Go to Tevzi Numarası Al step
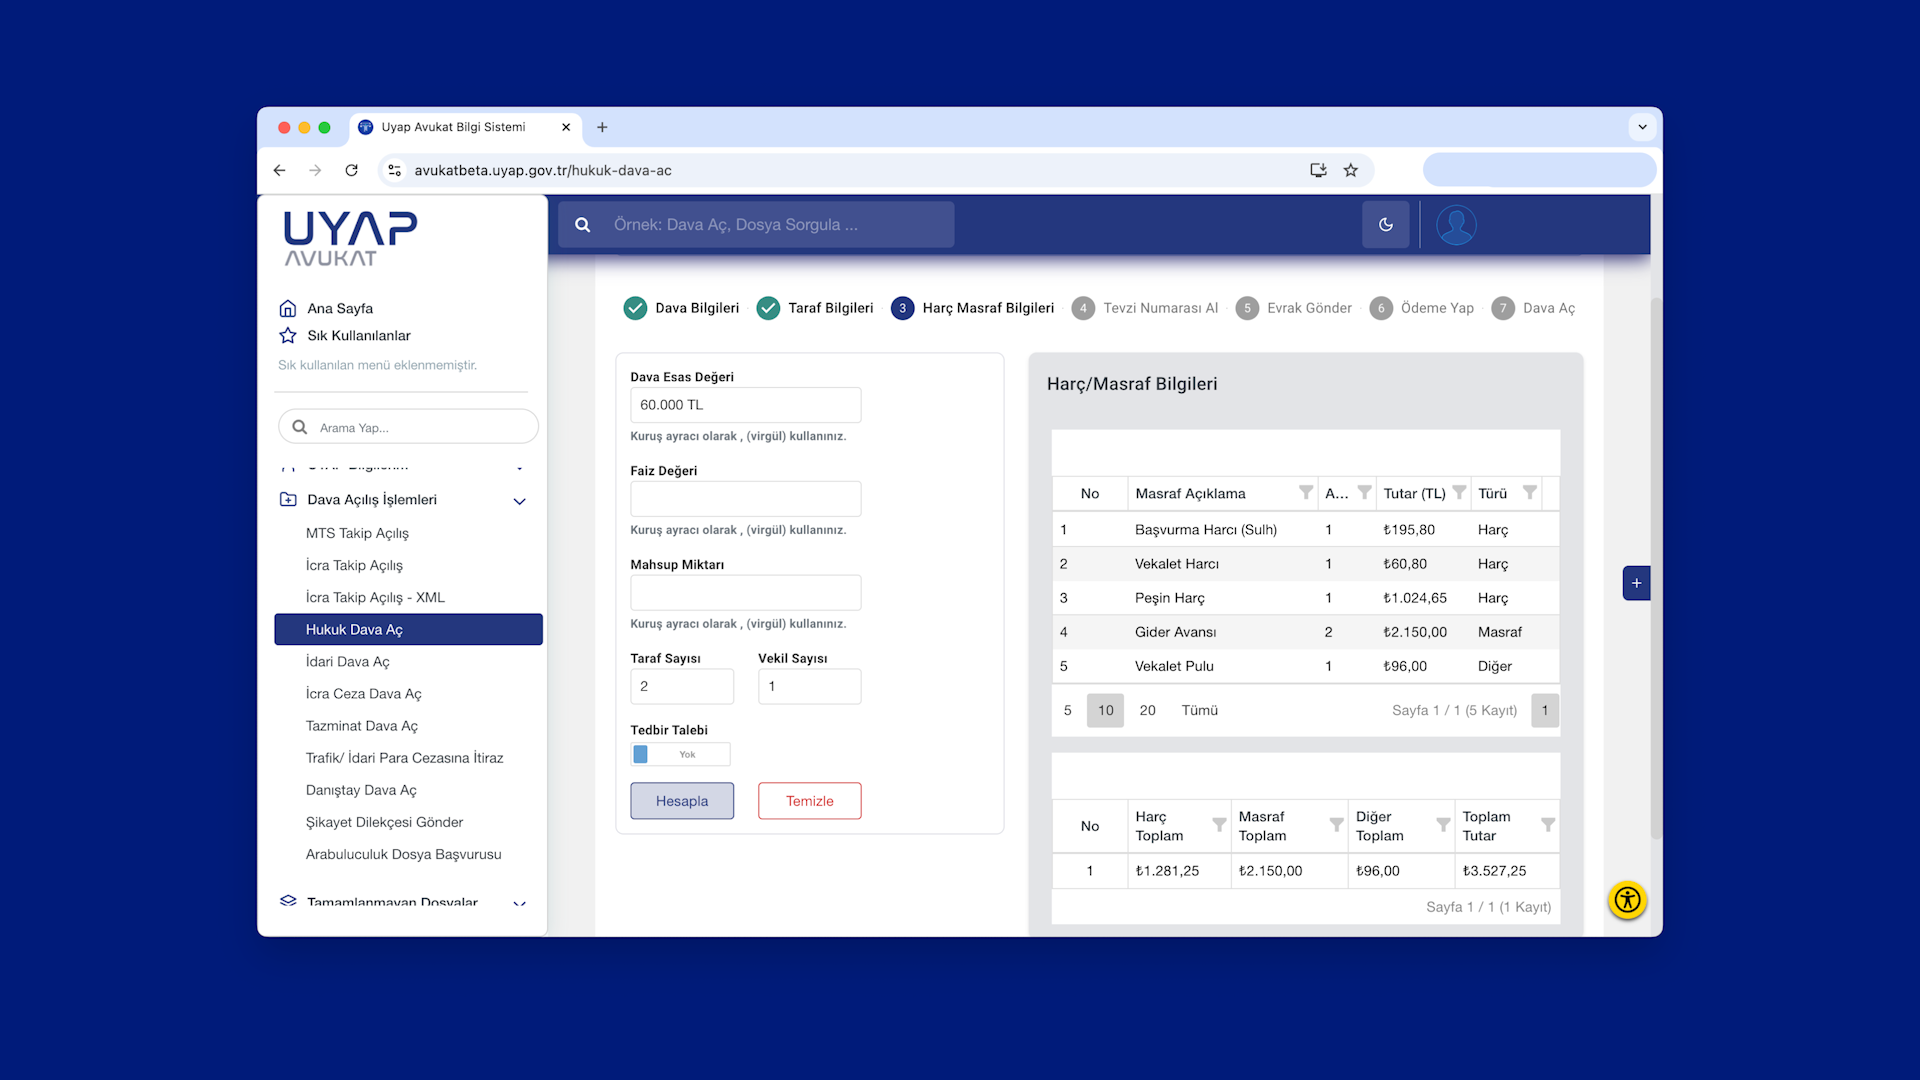The image size is (1920, 1080). (1145, 308)
